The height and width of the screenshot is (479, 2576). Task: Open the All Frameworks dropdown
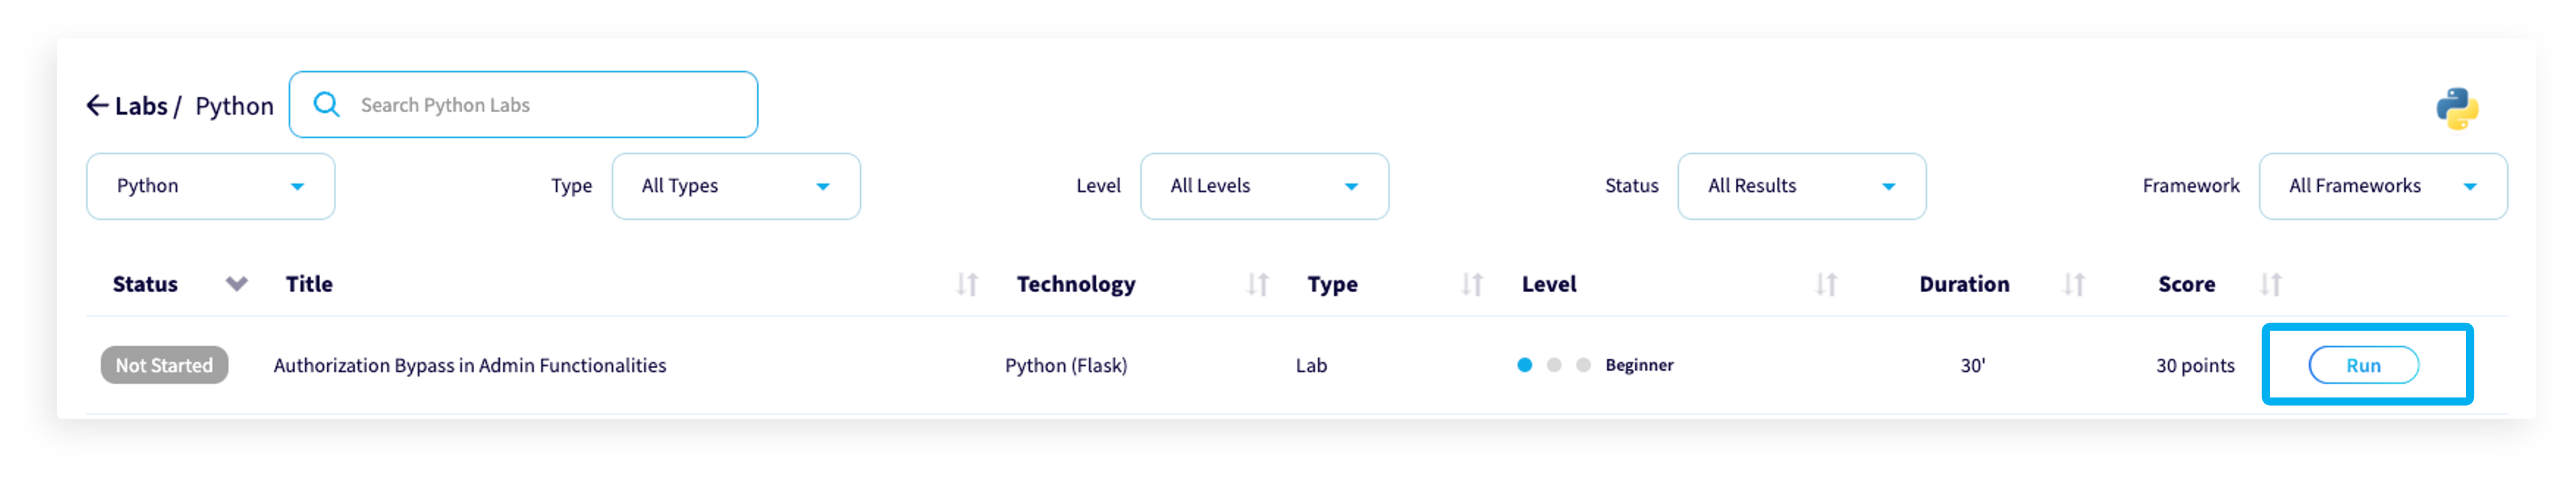(2382, 186)
